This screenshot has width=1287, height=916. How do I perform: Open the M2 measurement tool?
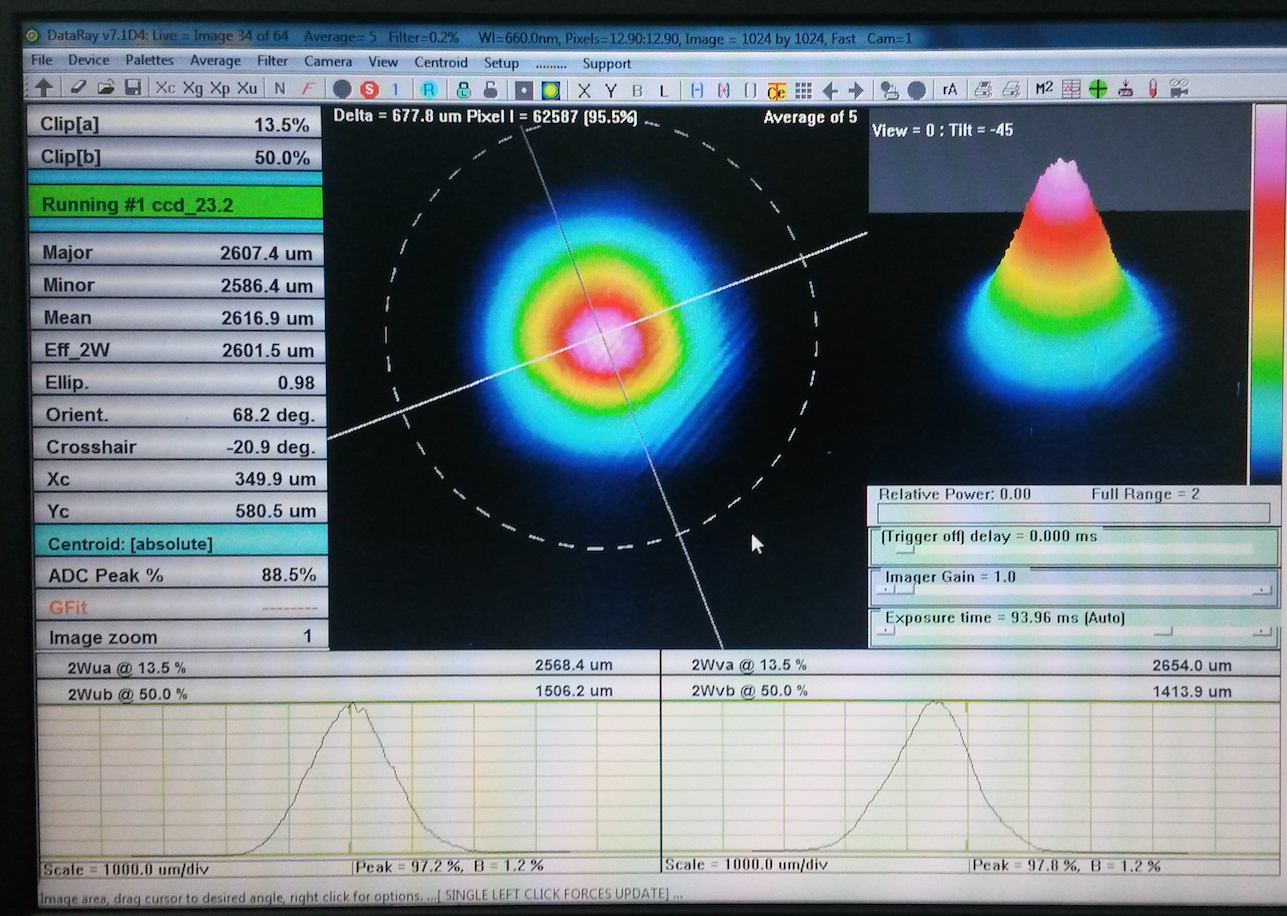coord(1044,88)
